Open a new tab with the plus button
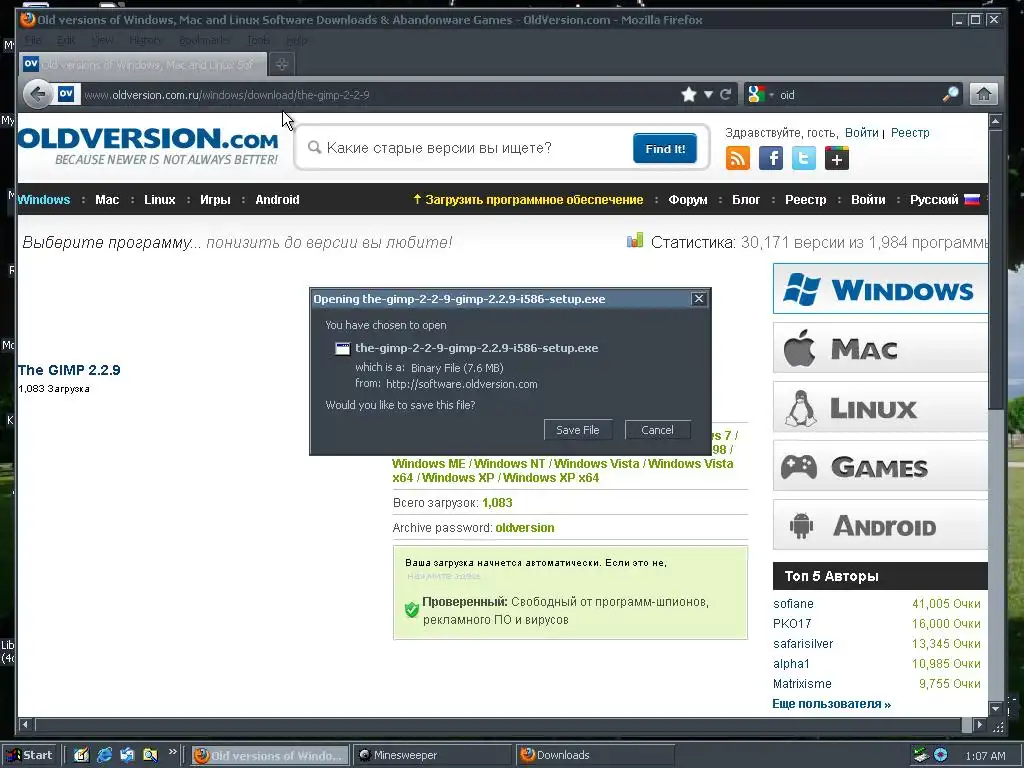This screenshot has height=768, width=1024. click(281, 64)
